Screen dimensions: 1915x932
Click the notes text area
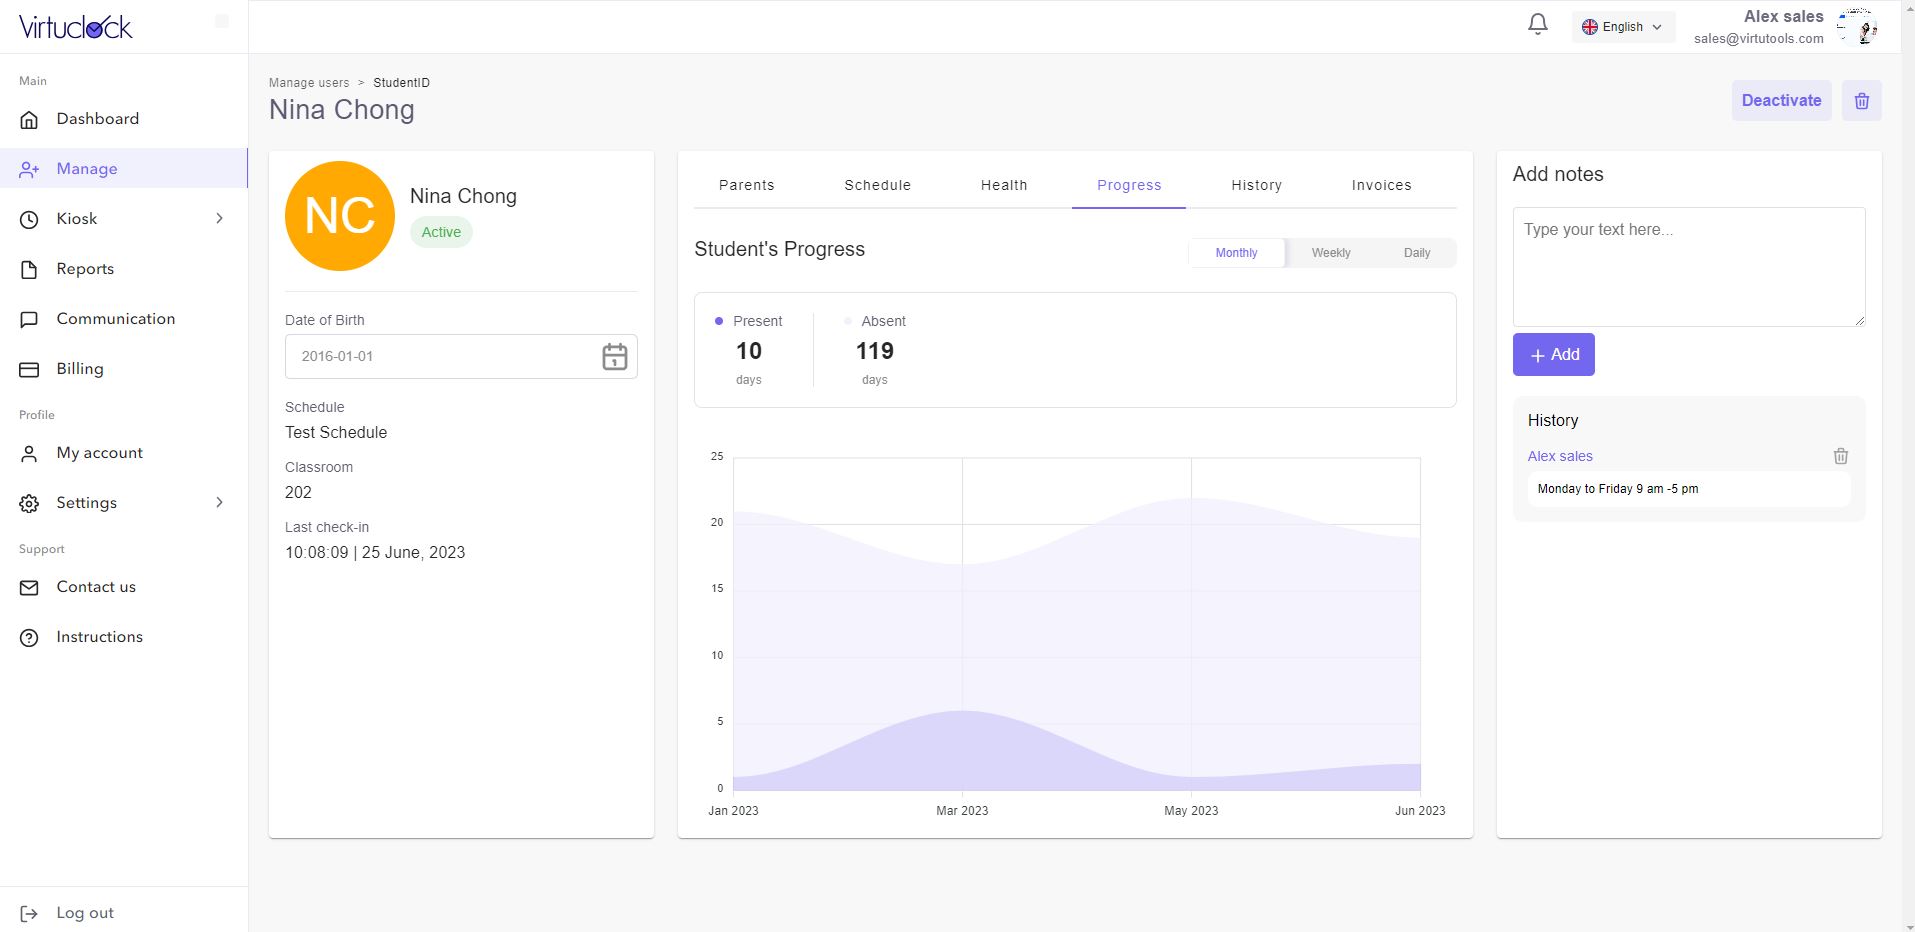[x=1688, y=267]
